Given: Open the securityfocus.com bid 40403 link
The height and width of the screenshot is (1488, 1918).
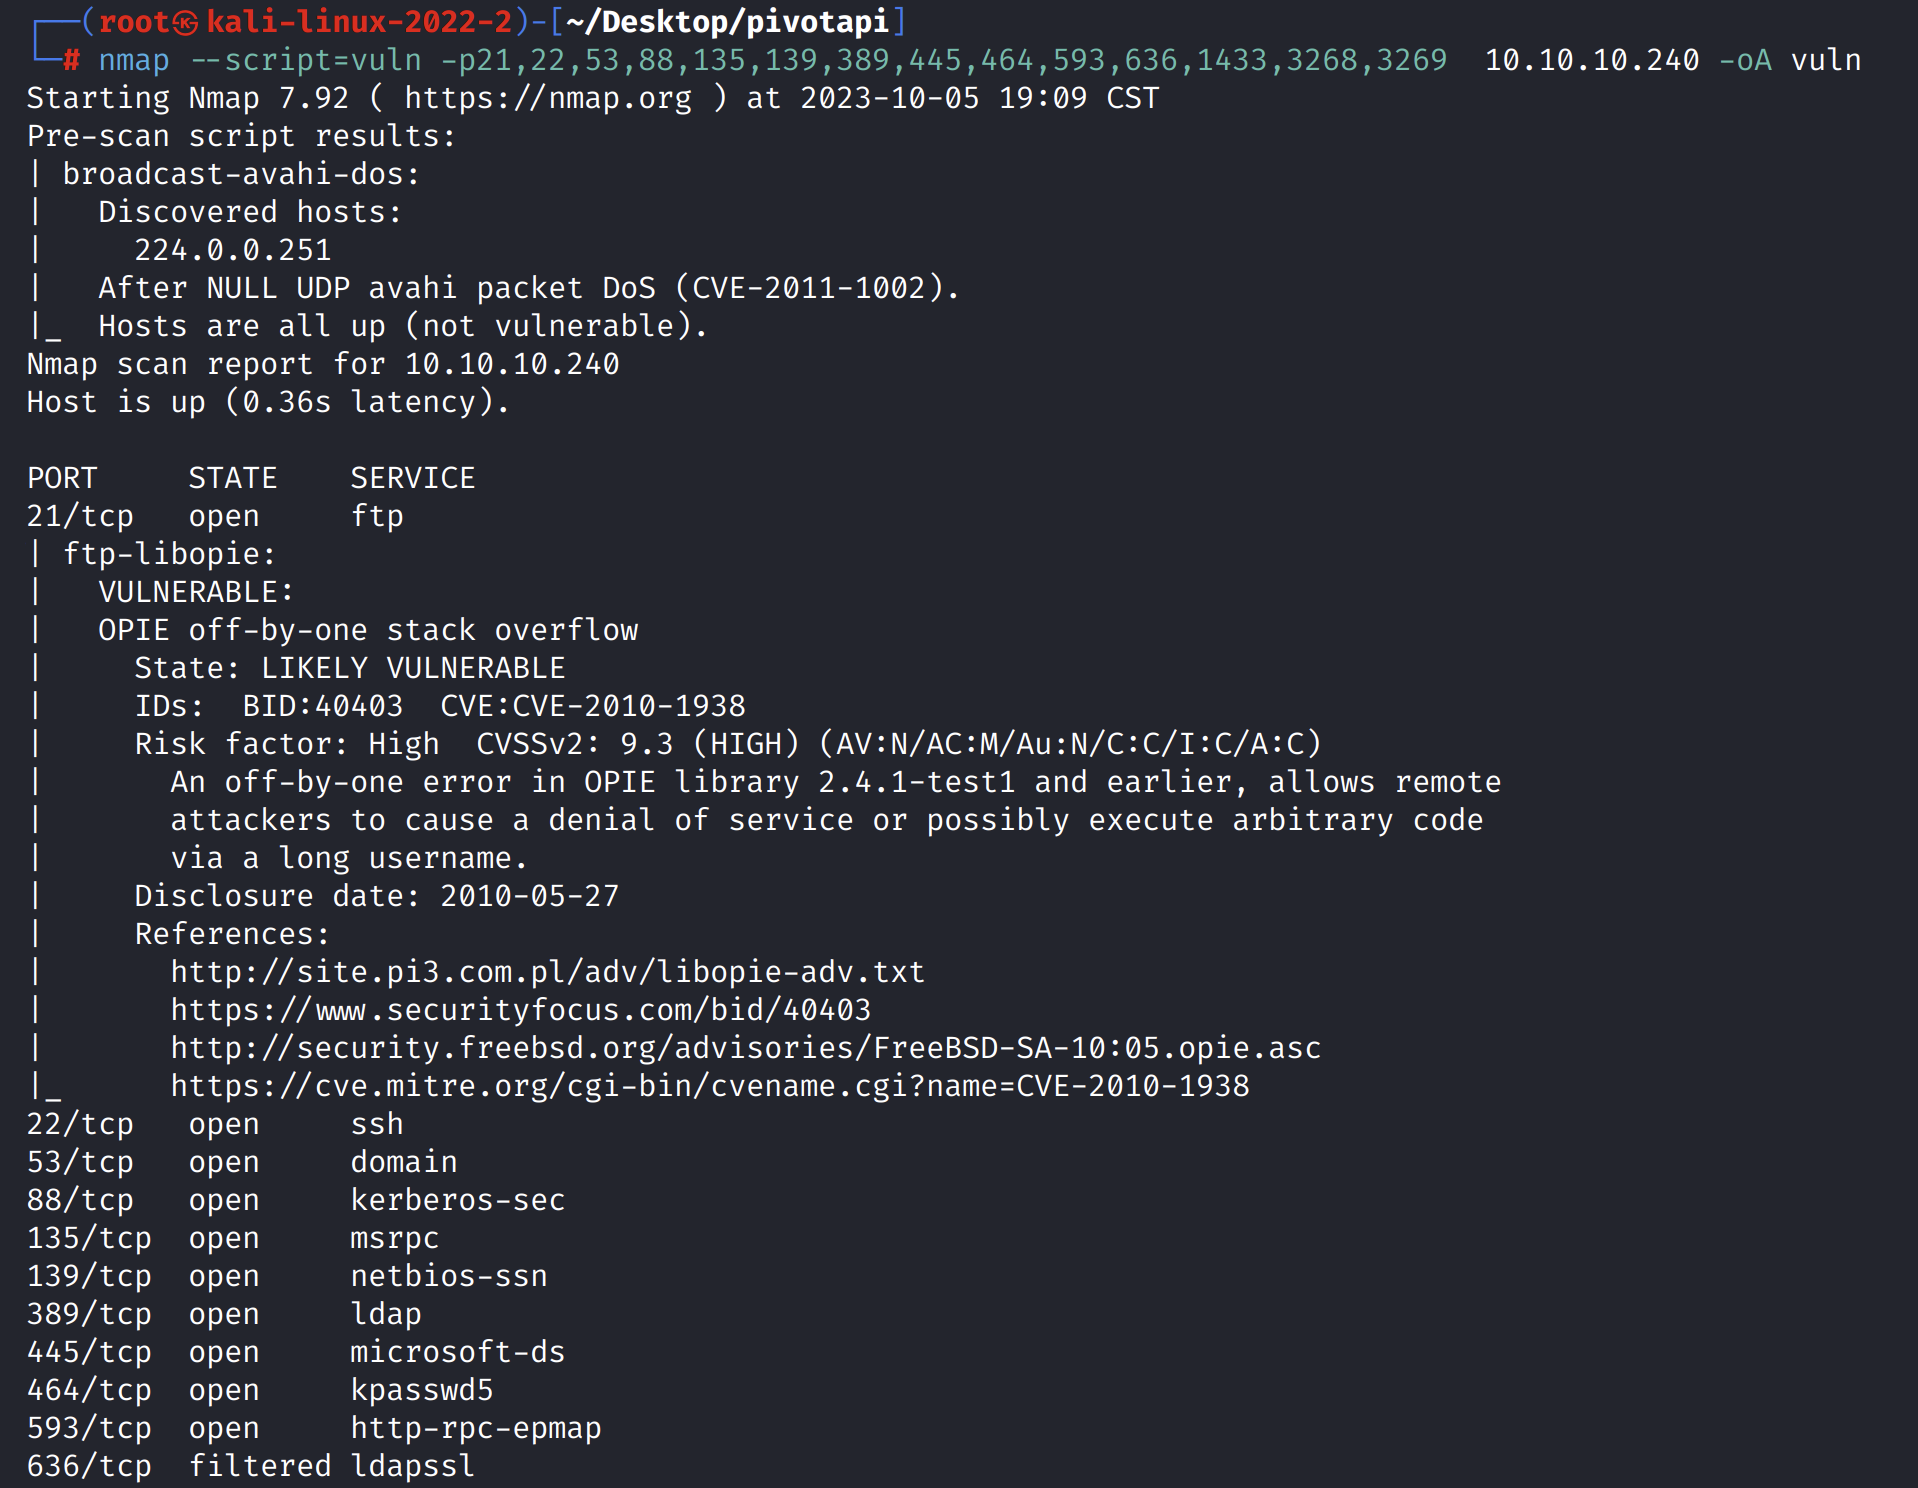Looking at the screenshot, I should pyautogui.click(x=520, y=1010).
